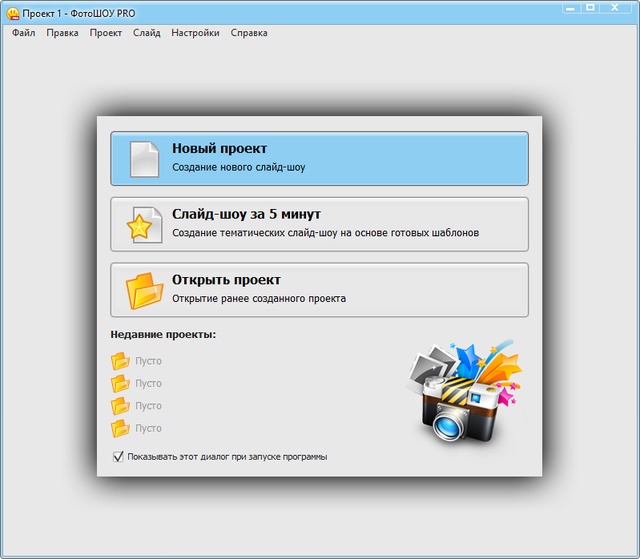Open the Файл menu
The width and height of the screenshot is (640, 559).
click(23, 33)
